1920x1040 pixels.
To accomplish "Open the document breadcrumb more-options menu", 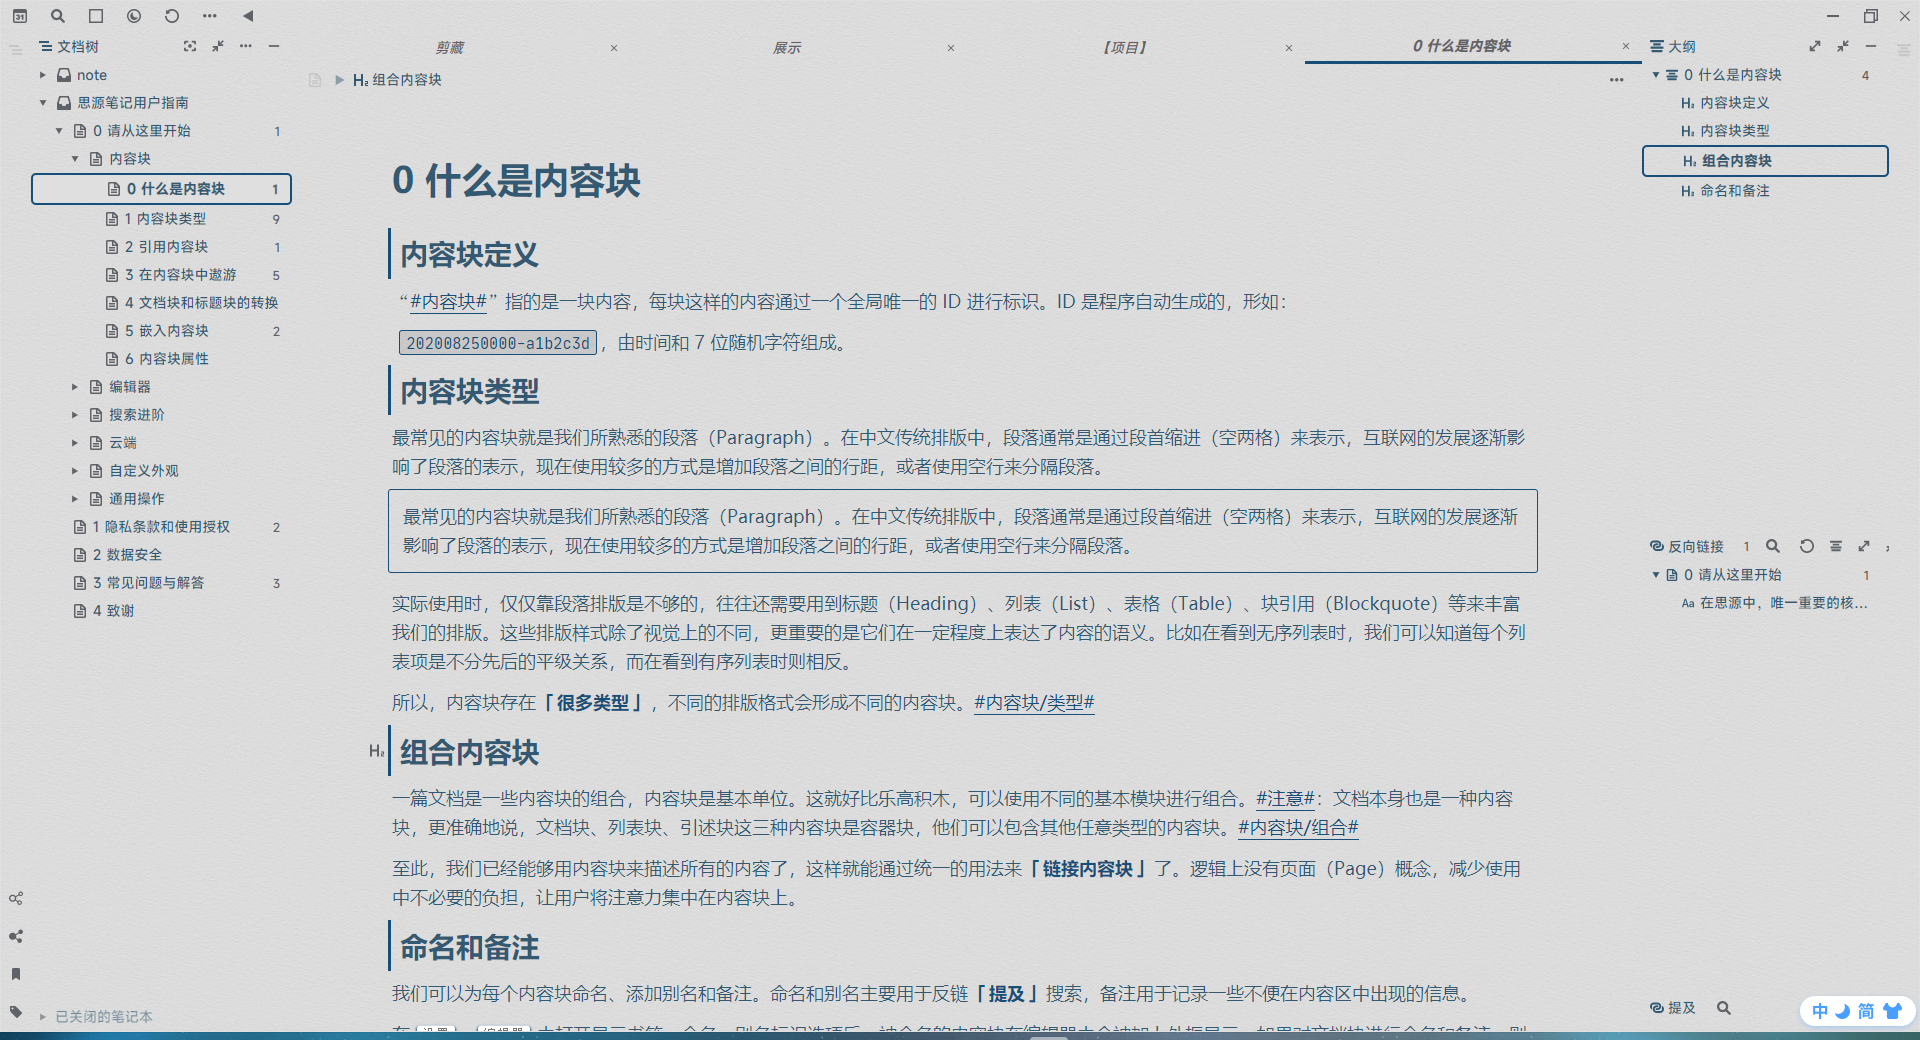I will (x=1616, y=80).
